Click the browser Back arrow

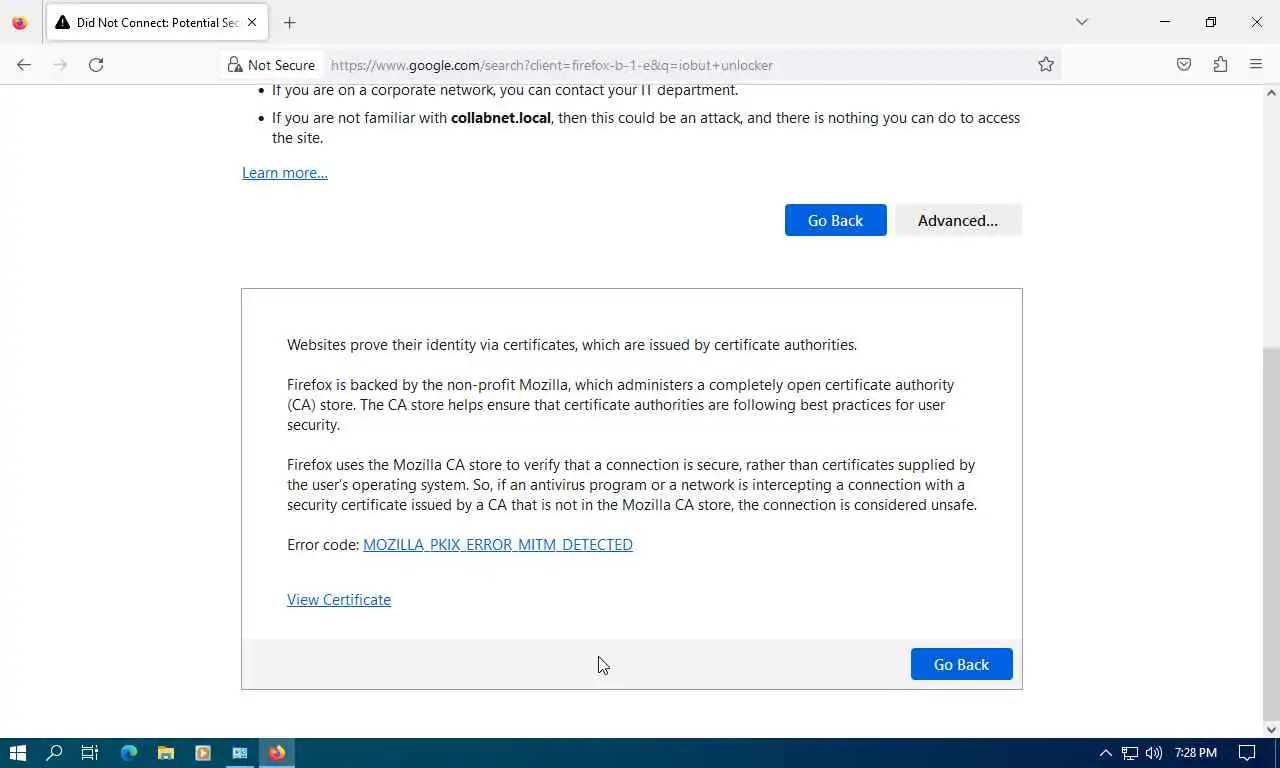tap(24, 65)
